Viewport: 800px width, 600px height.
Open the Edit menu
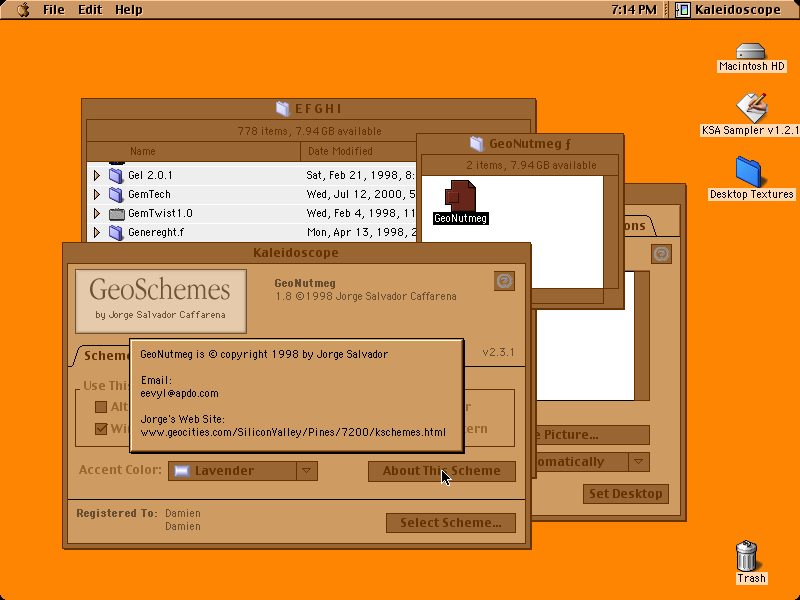click(90, 10)
